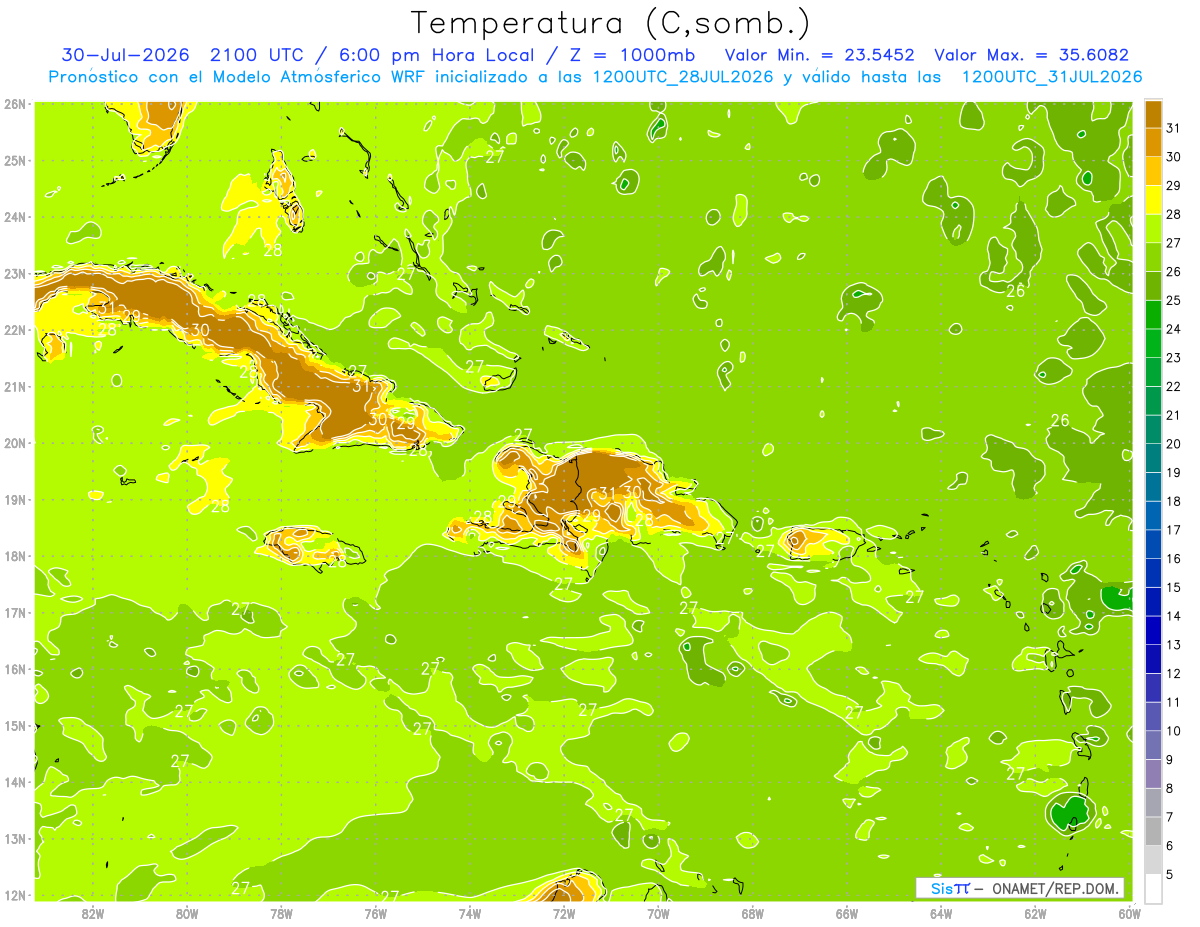Viewport: 1200px width, 927px height.
Task: Click the "31" value on the color legend
Action: coord(1173,128)
